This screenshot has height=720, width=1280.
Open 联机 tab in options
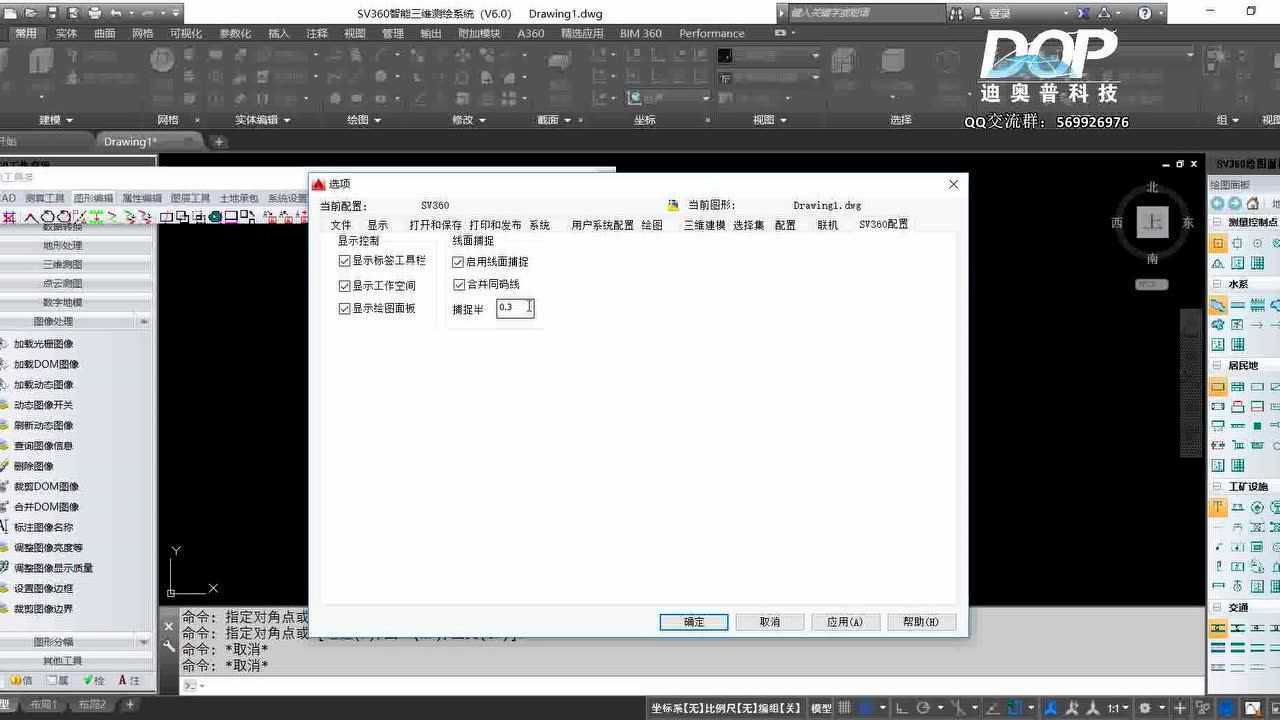(828, 225)
